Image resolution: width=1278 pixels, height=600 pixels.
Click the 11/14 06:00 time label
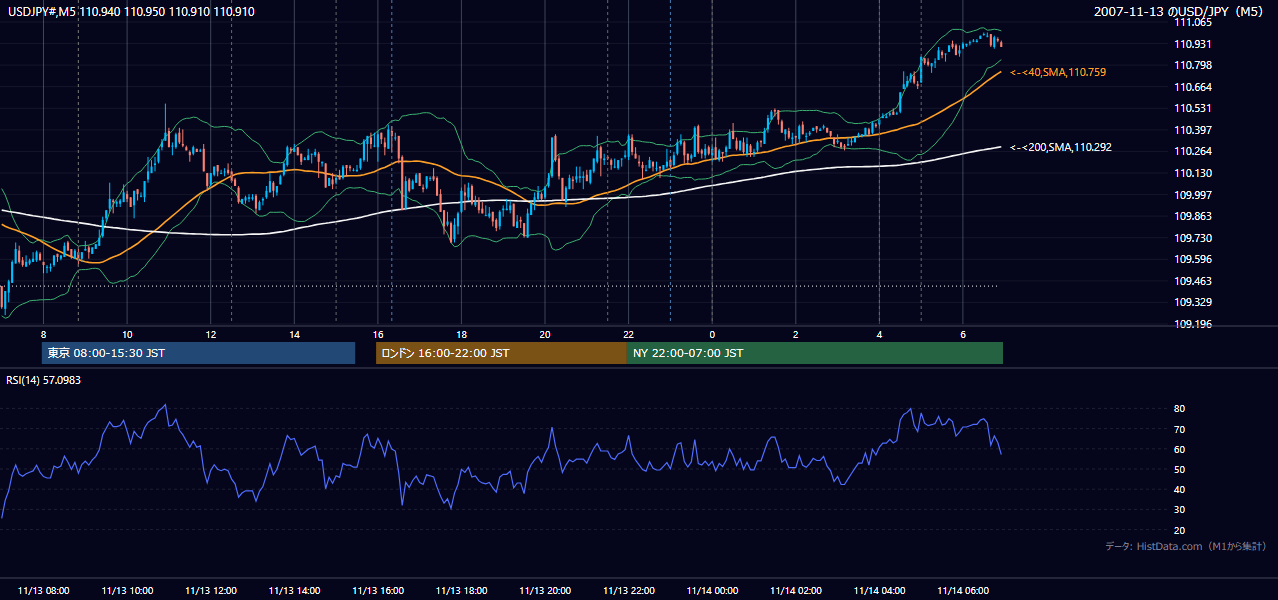963,590
